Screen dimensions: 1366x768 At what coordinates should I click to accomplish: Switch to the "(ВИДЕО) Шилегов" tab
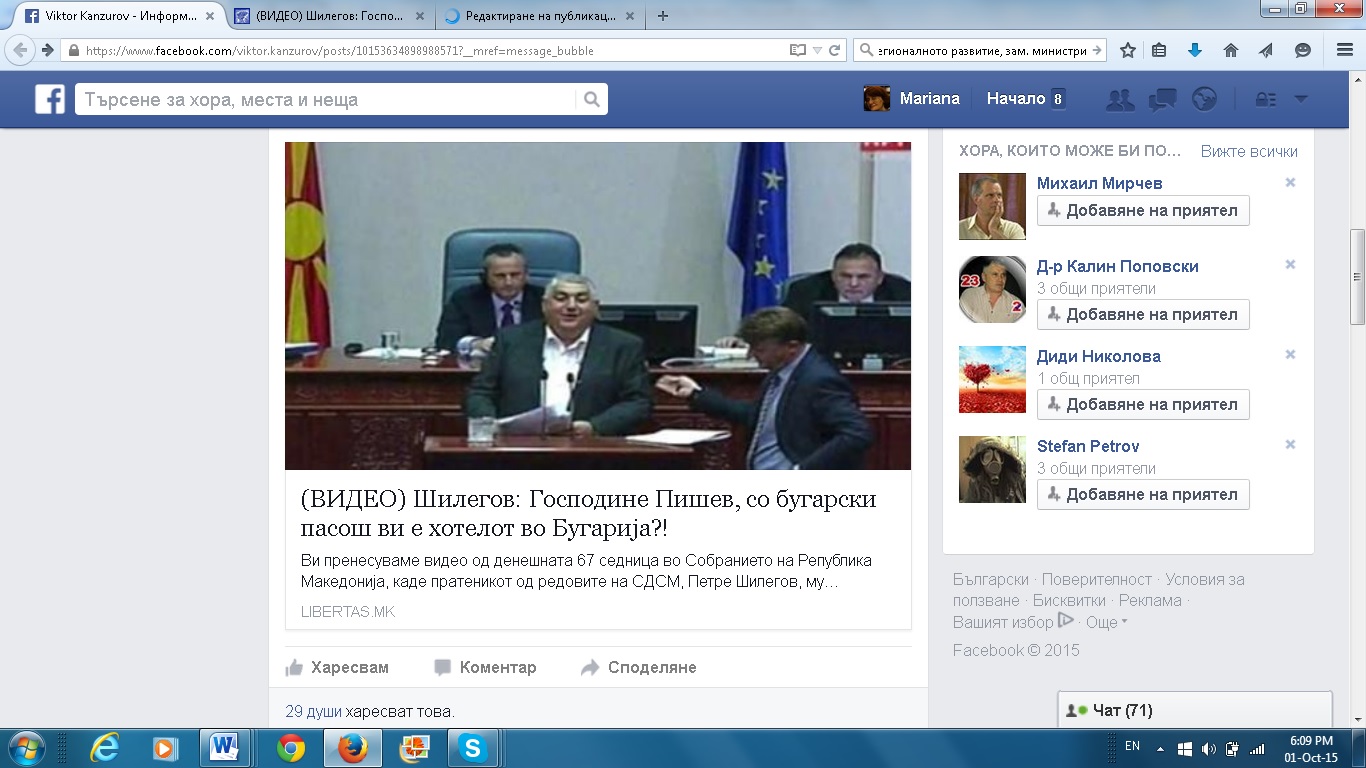pyautogui.click(x=330, y=16)
